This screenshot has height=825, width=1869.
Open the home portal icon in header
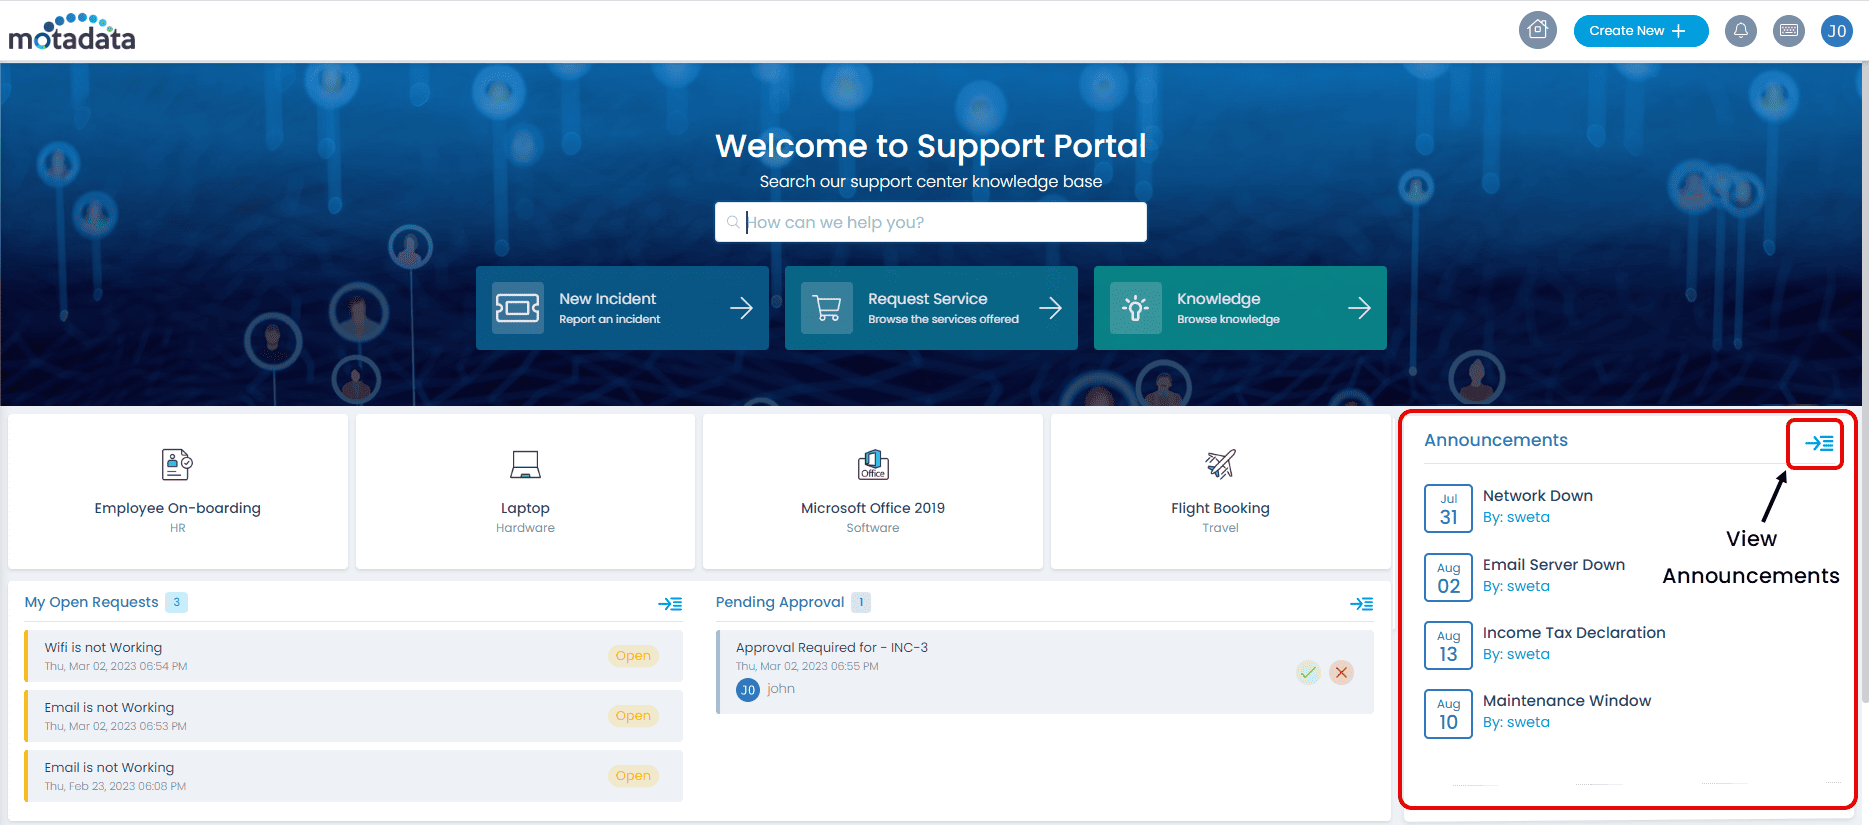pos(1538,30)
